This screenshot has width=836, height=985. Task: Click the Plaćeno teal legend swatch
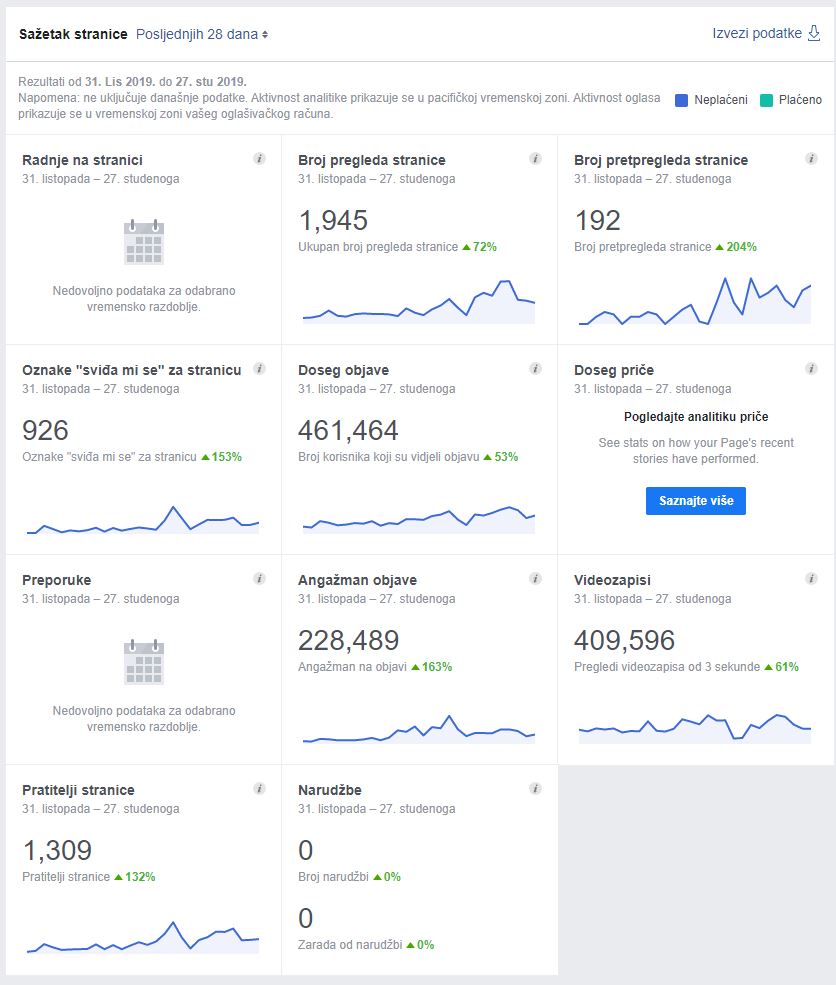(766, 100)
